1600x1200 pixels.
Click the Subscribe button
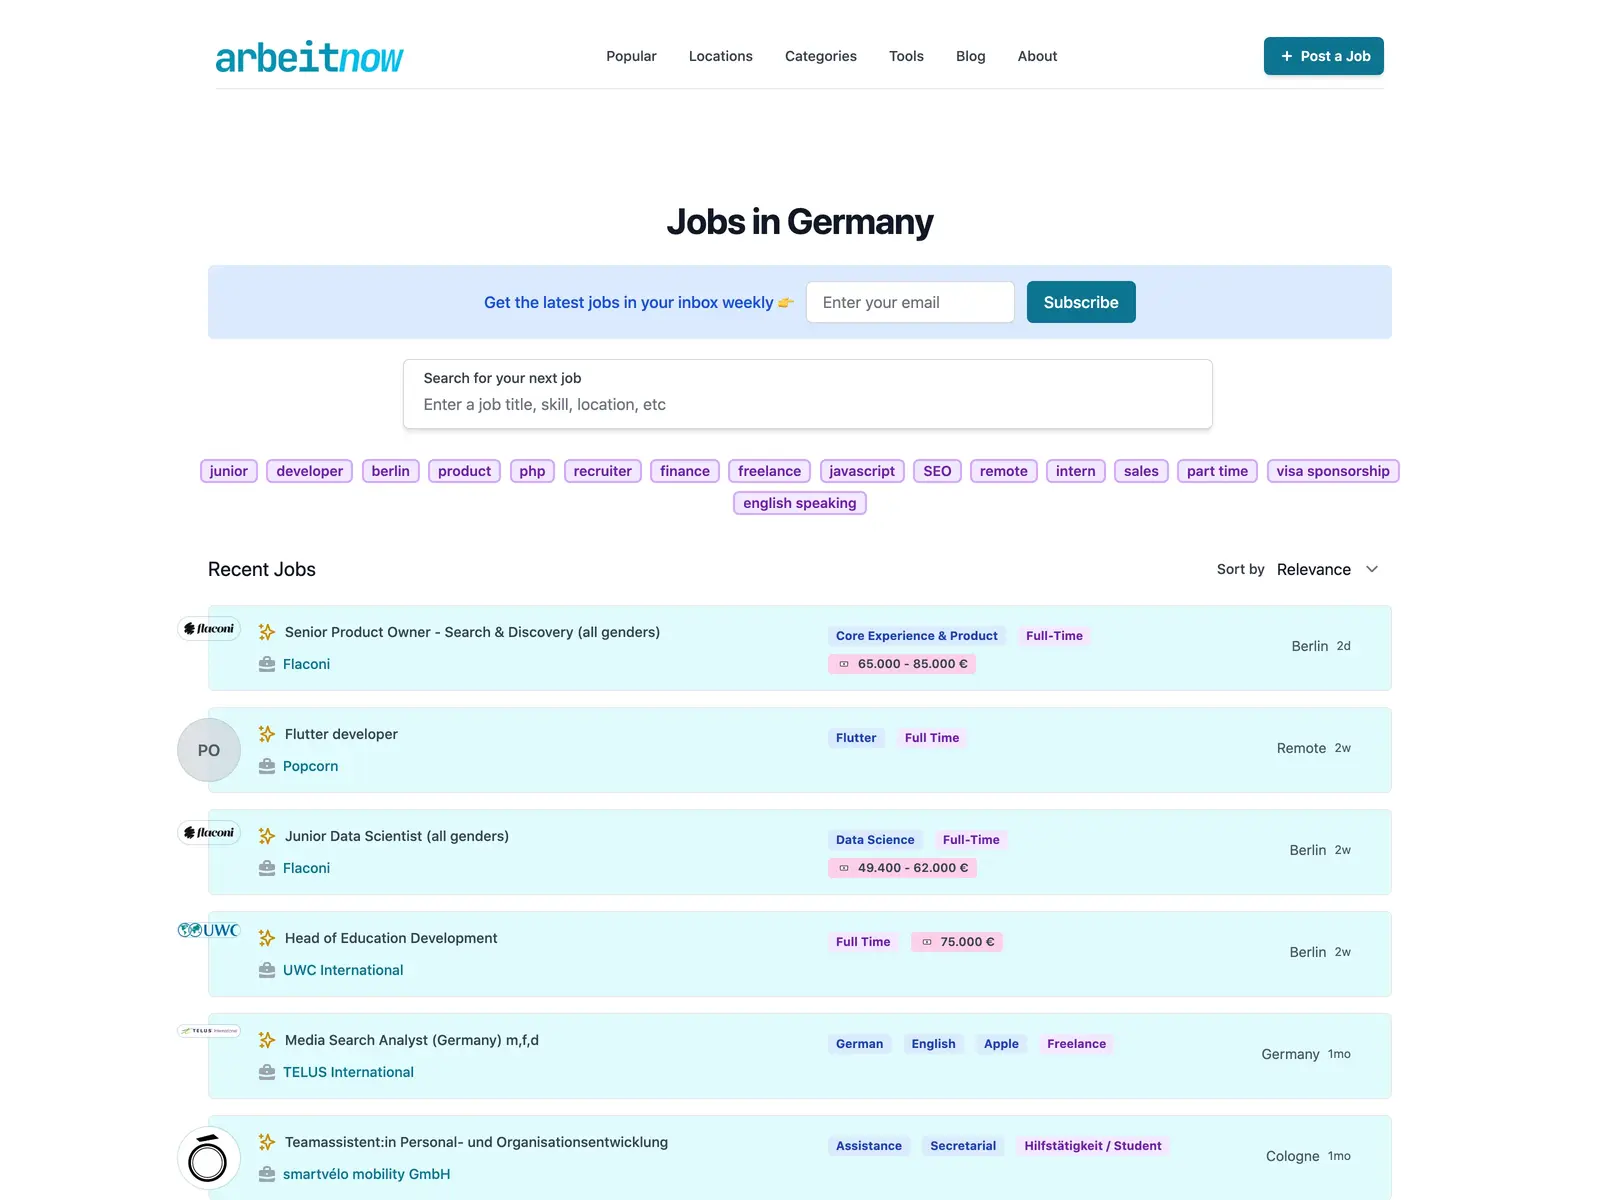tap(1081, 302)
